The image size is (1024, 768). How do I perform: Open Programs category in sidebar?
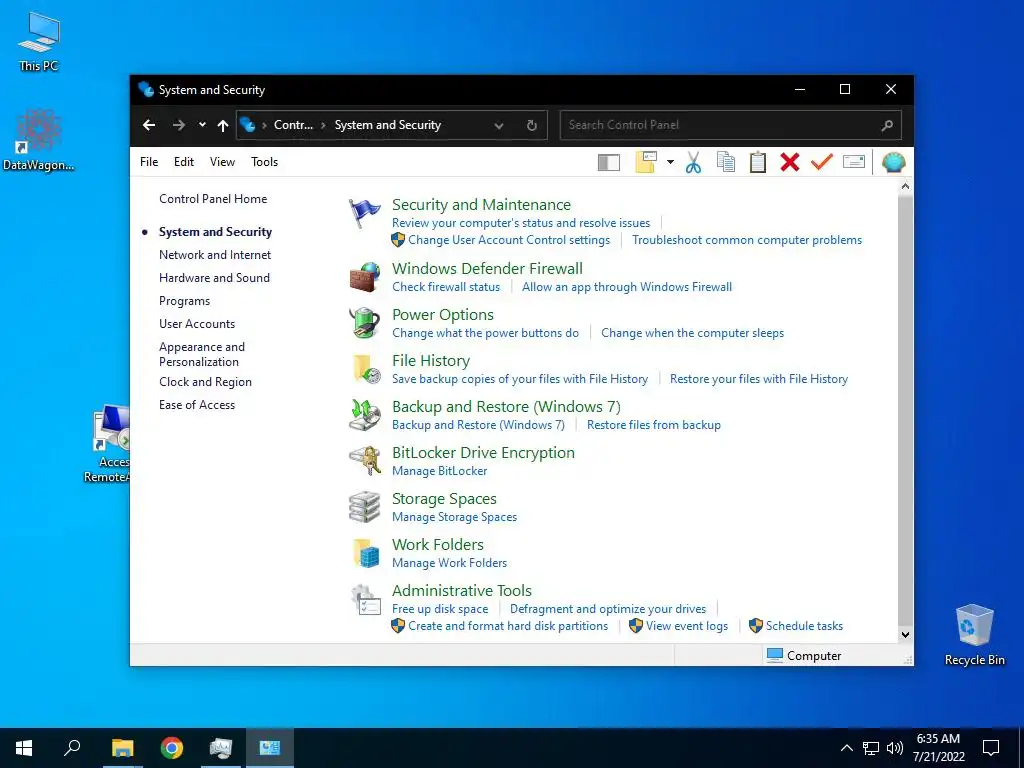coord(184,301)
